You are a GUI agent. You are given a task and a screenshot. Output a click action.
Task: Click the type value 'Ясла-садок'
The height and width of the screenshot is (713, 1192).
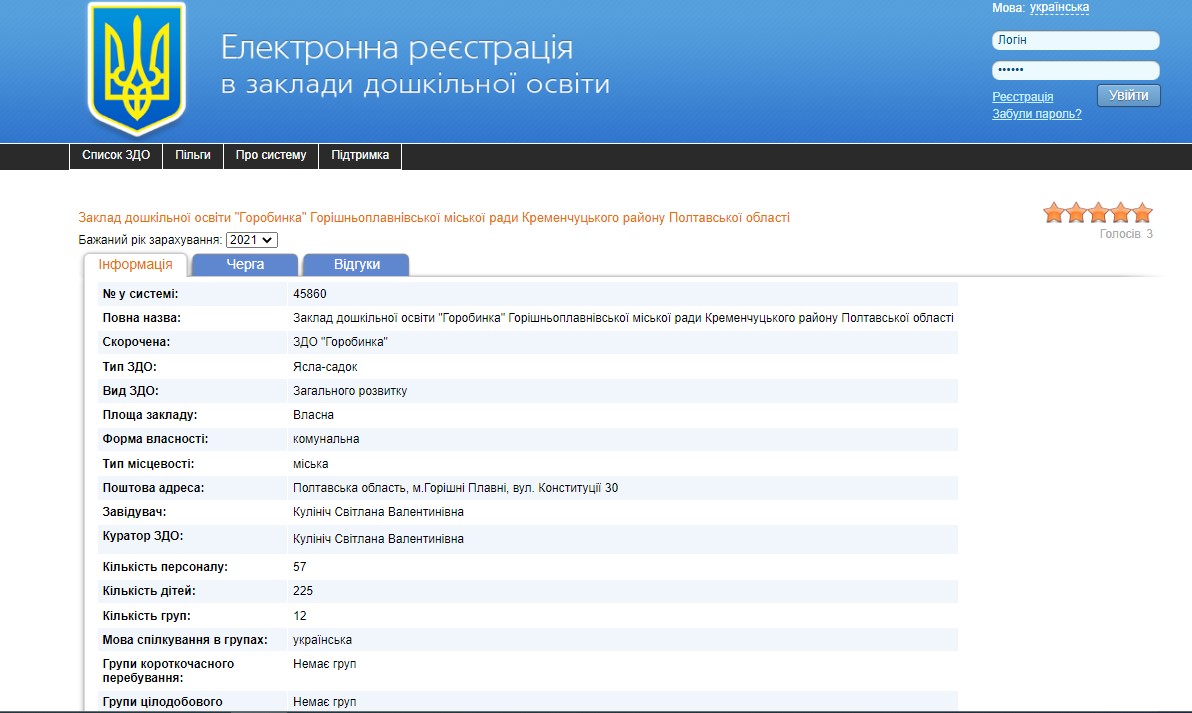pyautogui.click(x=325, y=366)
